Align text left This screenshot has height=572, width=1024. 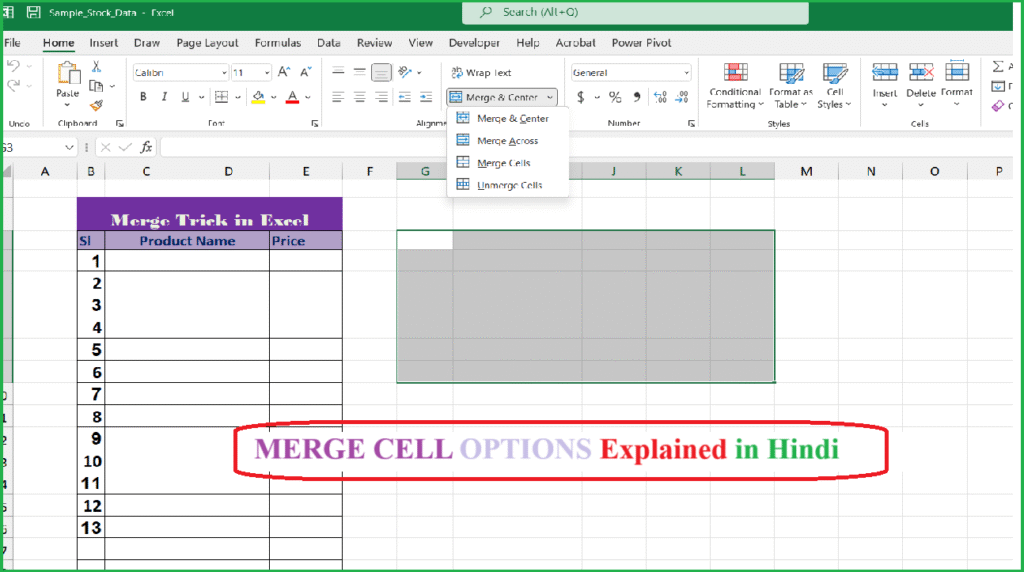338,97
